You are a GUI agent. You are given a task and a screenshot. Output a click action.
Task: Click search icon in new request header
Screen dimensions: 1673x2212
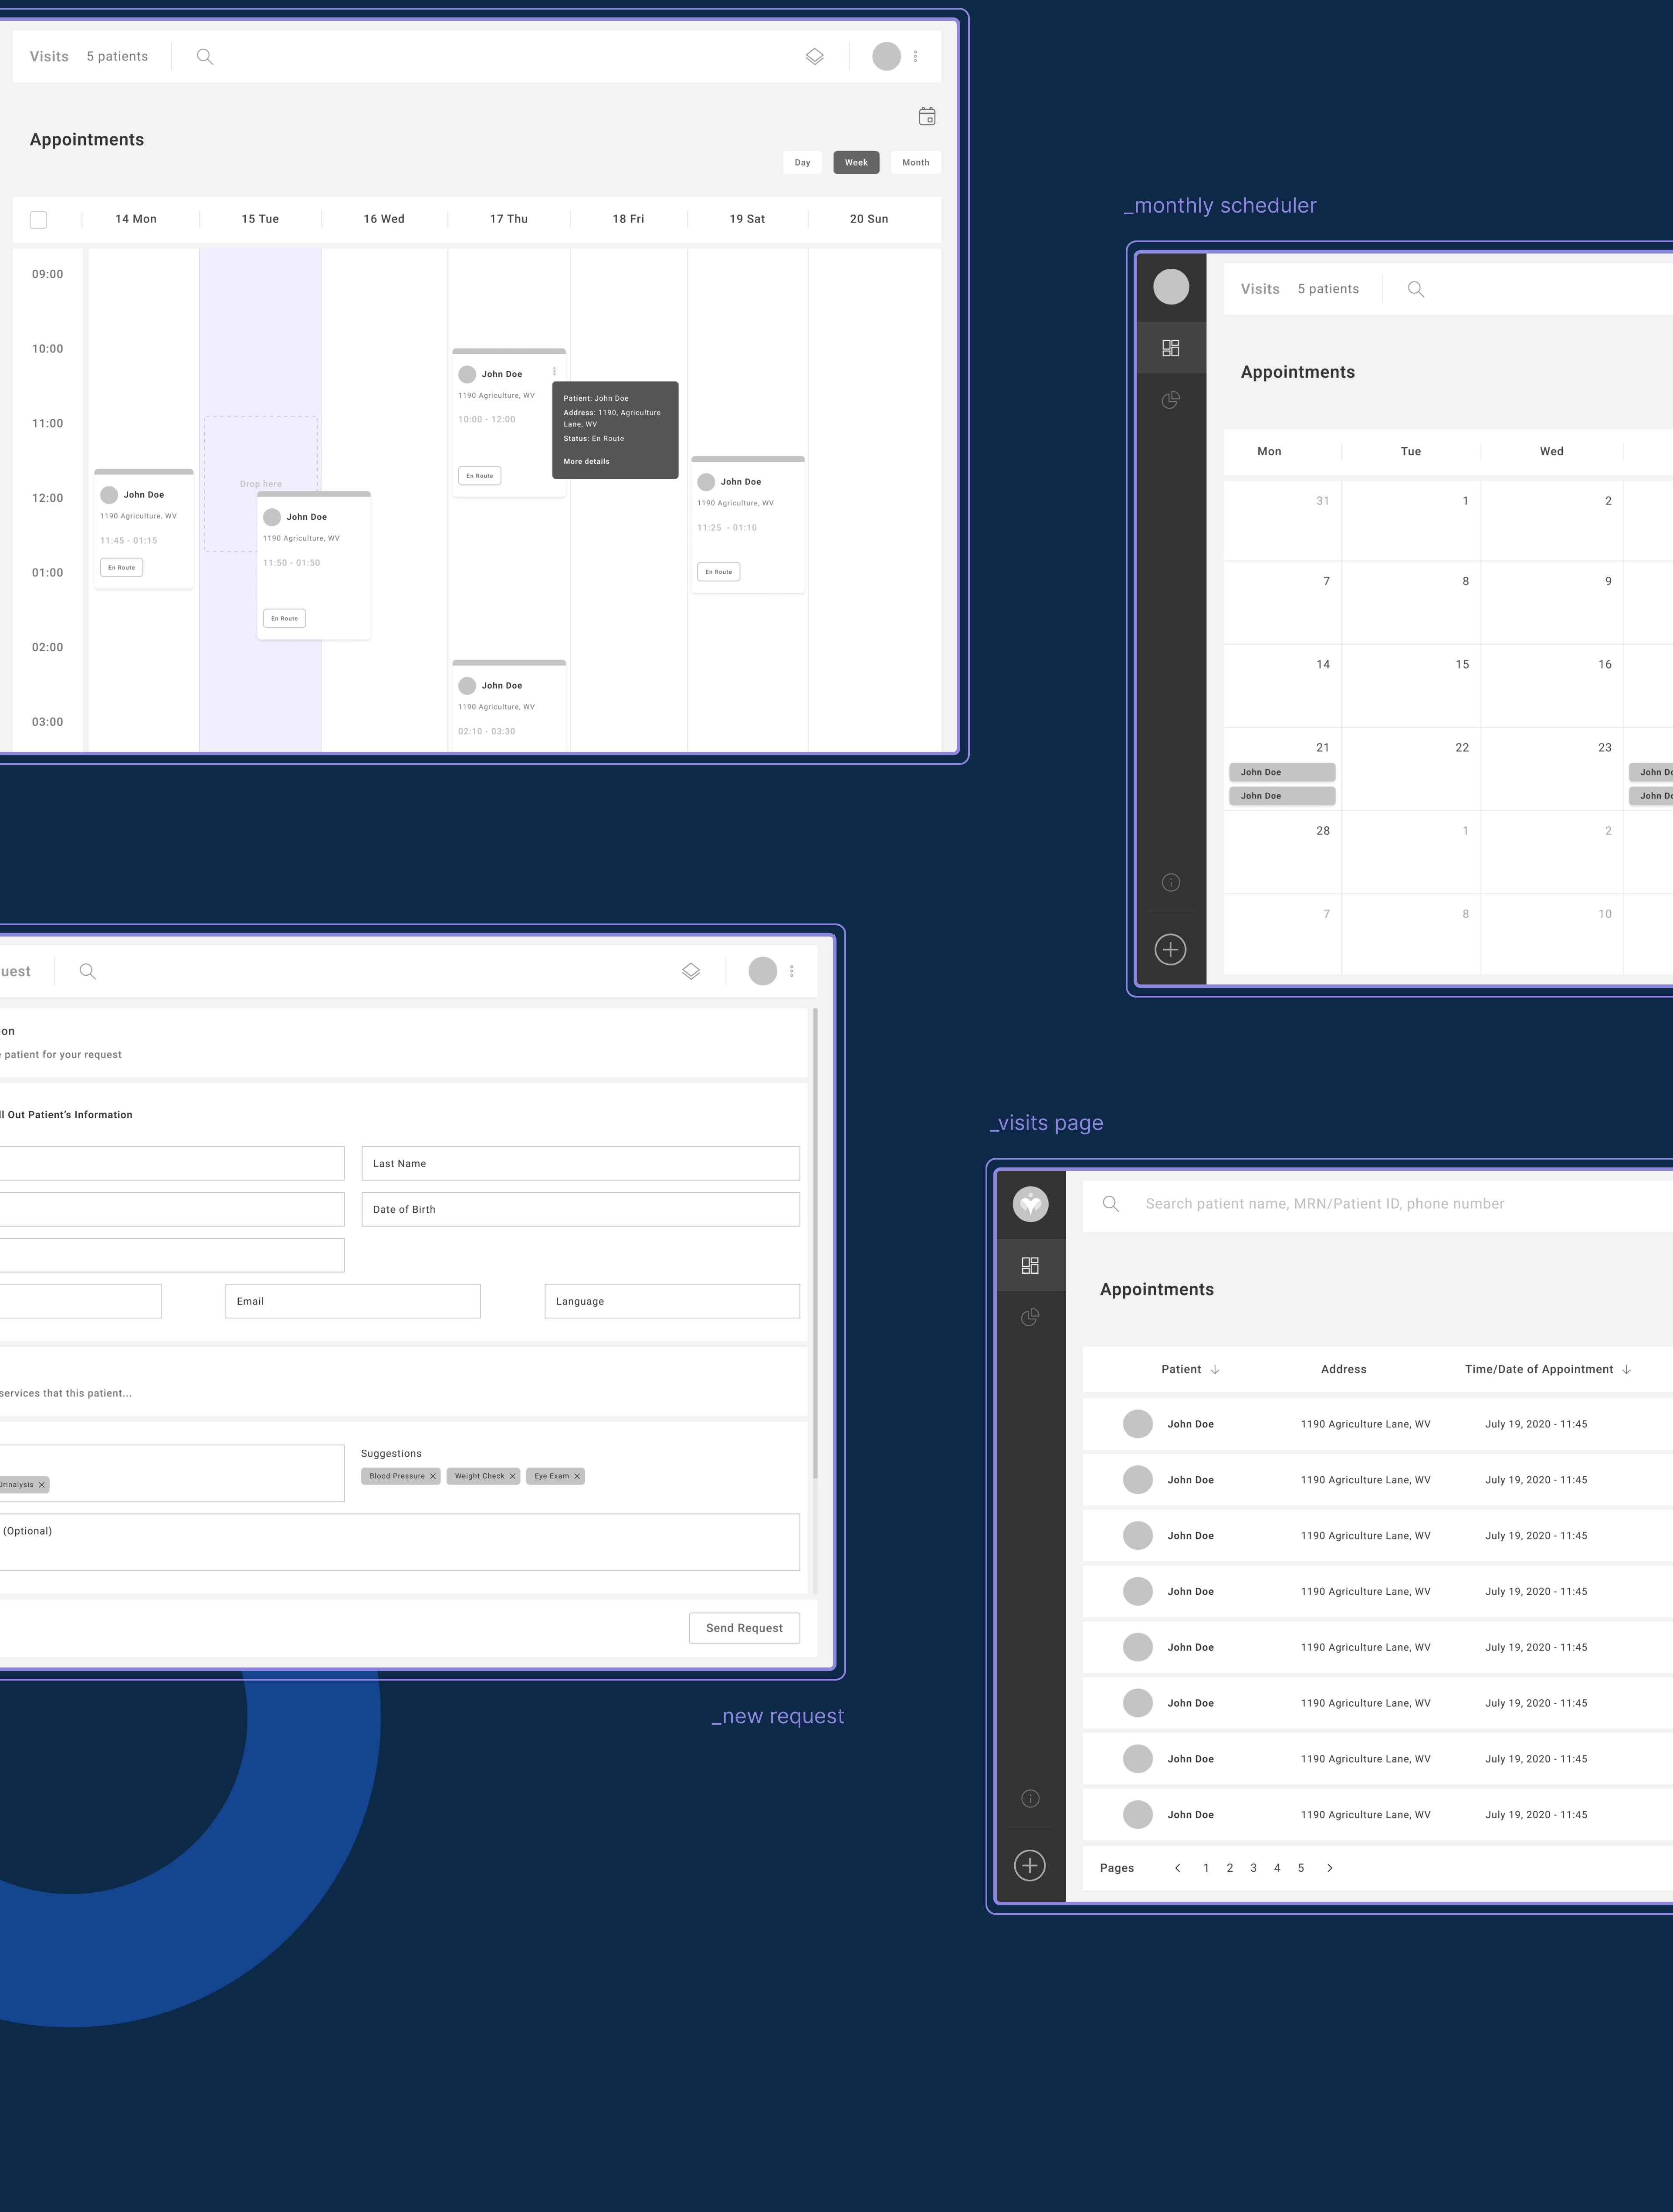coord(88,971)
